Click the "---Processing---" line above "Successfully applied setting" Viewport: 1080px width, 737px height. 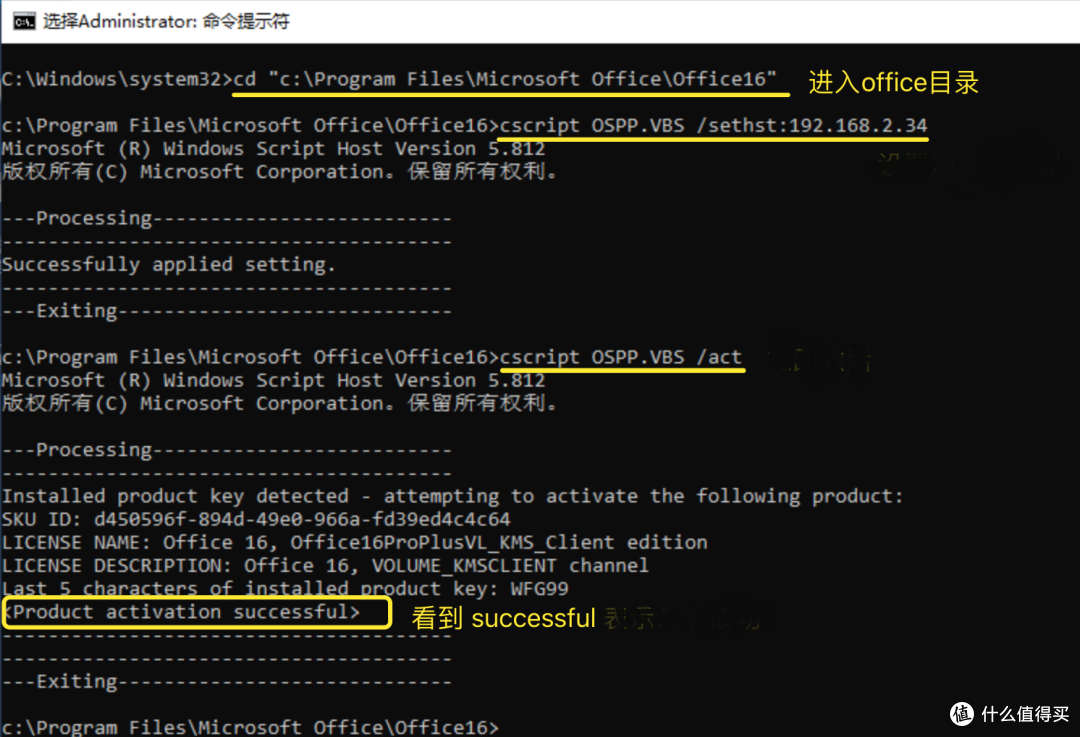coord(227,218)
